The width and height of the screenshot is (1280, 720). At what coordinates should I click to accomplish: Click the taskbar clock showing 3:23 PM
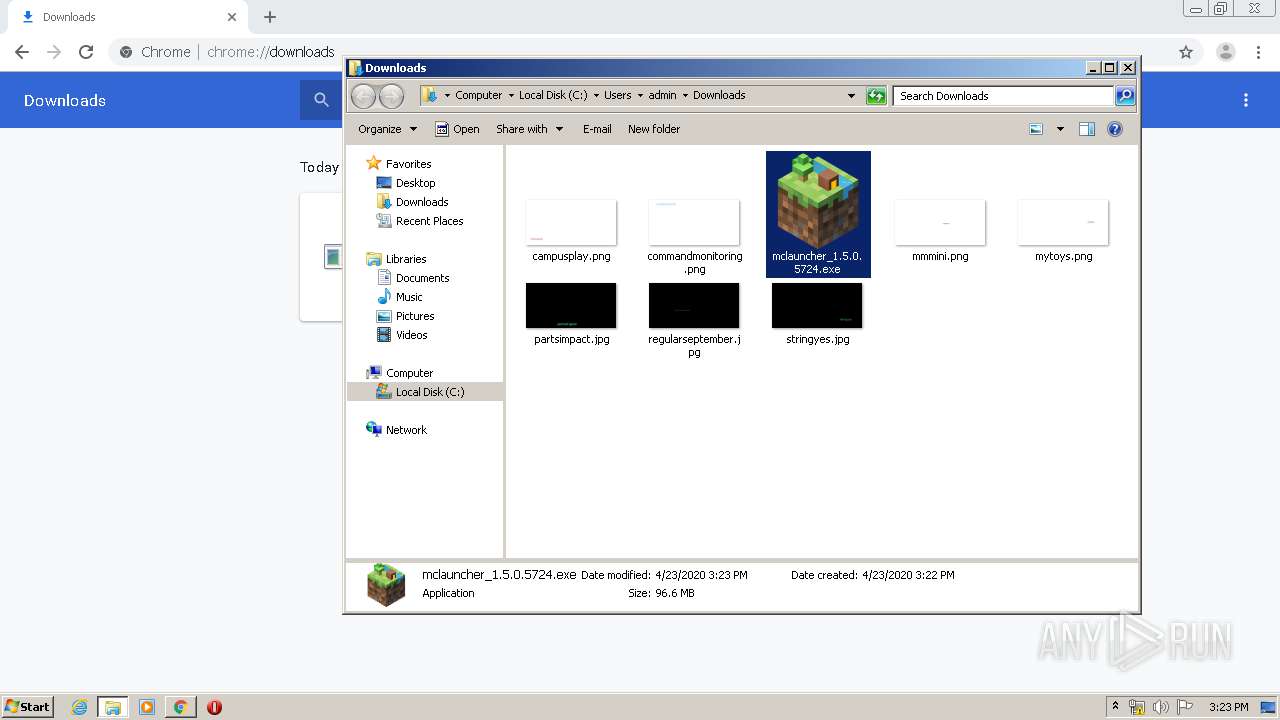pyautogui.click(x=1228, y=707)
